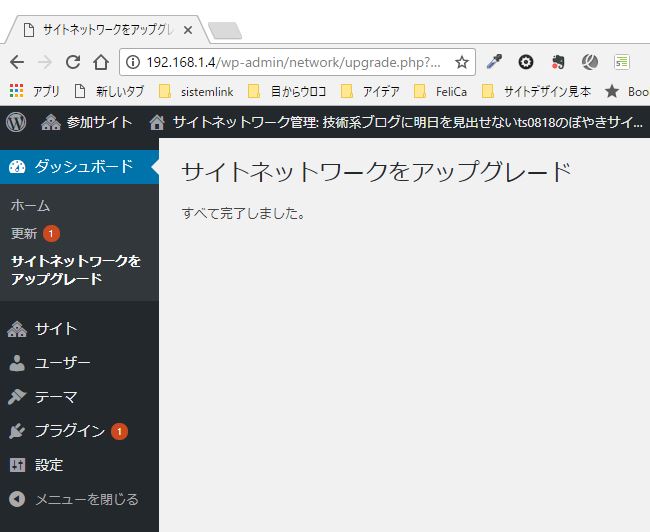Click the プラグイン update count badge
Screen dimensions: 650x532
(x=119, y=432)
